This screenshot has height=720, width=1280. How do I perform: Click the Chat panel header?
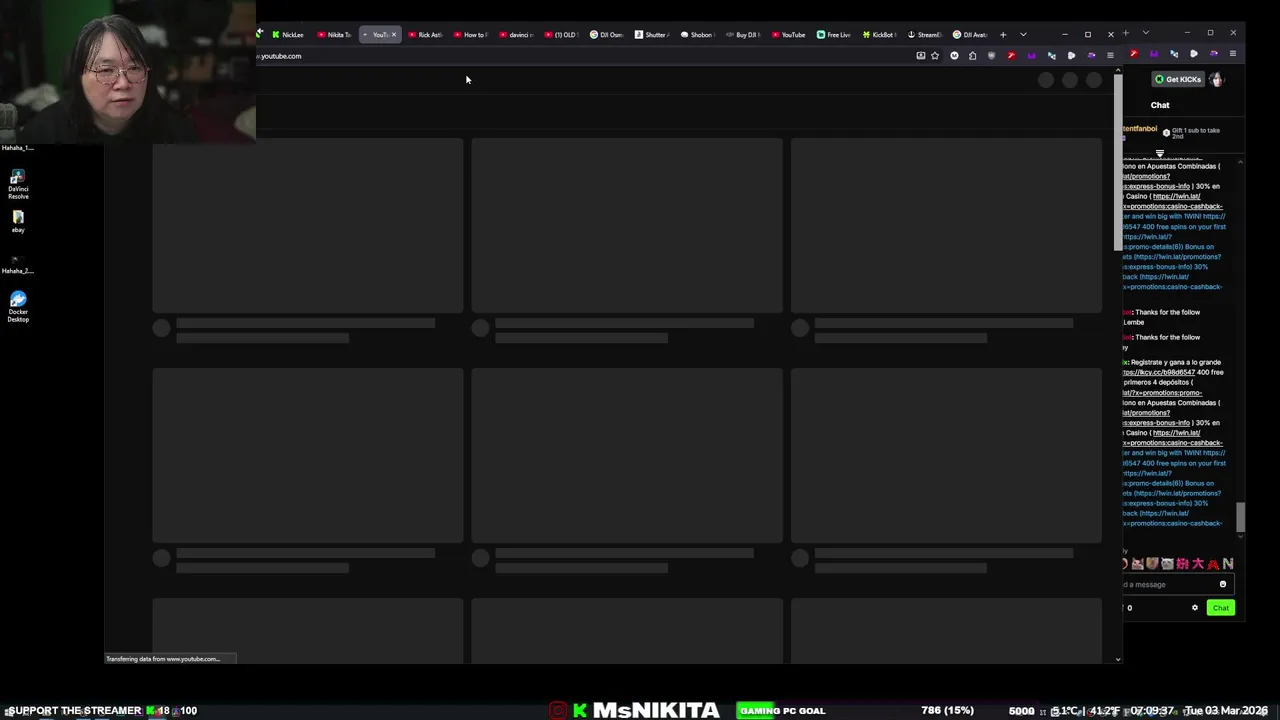point(1160,105)
